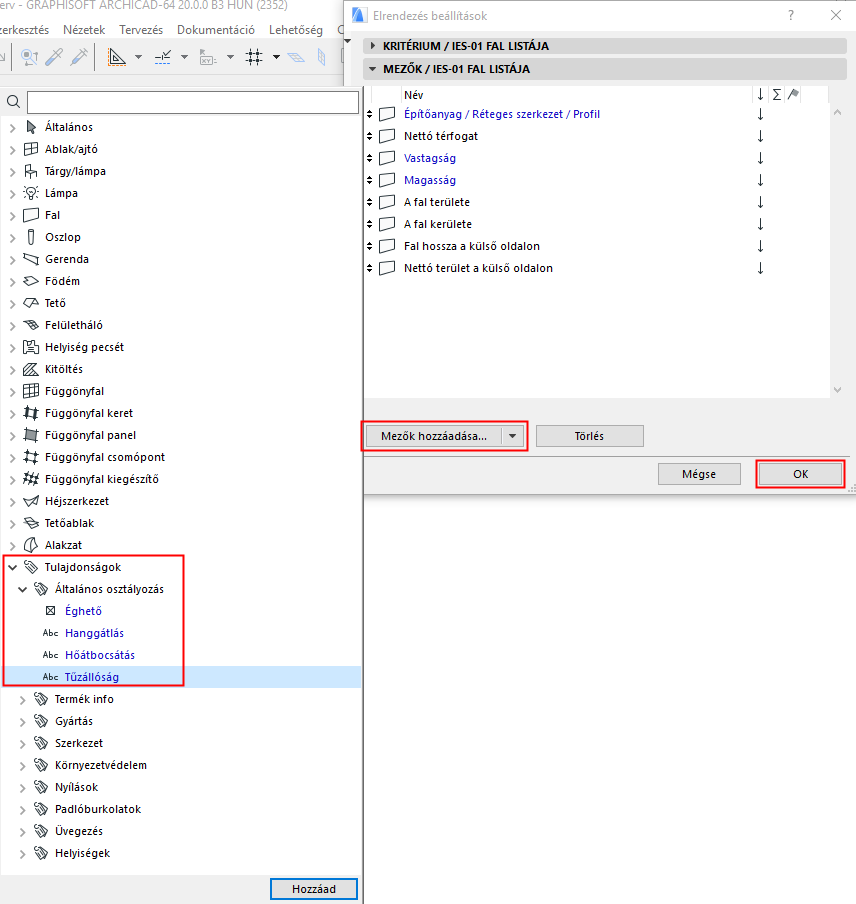Viewport: 856px width, 904px height.
Task: Toggle sort arrow for Nettó térfogat row
Action: [x=760, y=136]
